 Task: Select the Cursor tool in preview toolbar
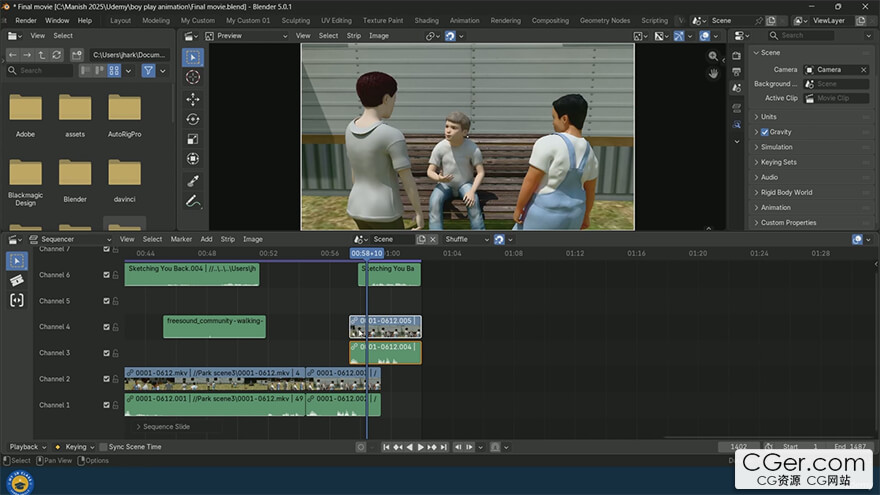coord(193,78)
